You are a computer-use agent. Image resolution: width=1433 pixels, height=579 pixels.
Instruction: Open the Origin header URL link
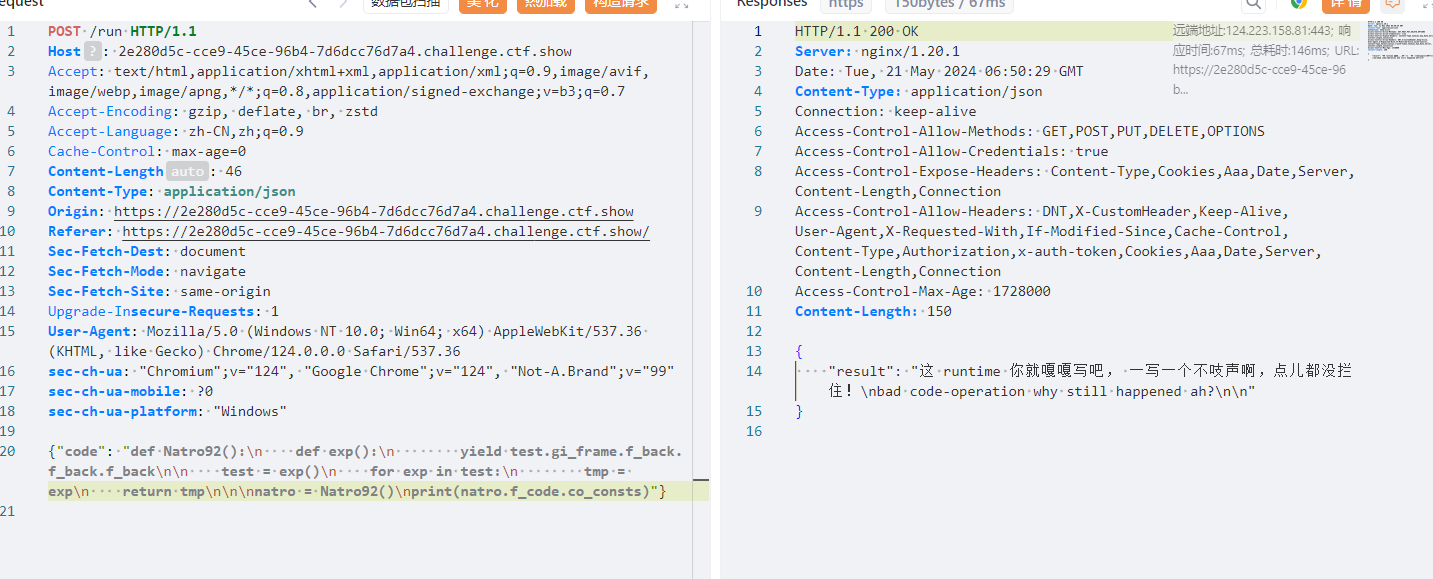click(374, 211)
